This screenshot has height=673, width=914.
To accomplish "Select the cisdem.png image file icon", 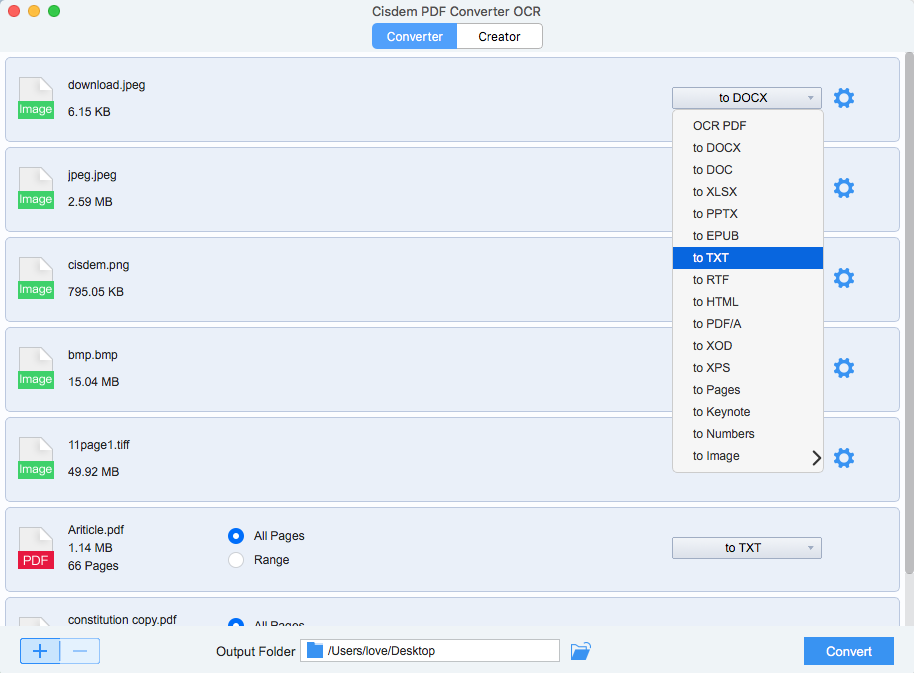I will [x=36, y=278].
